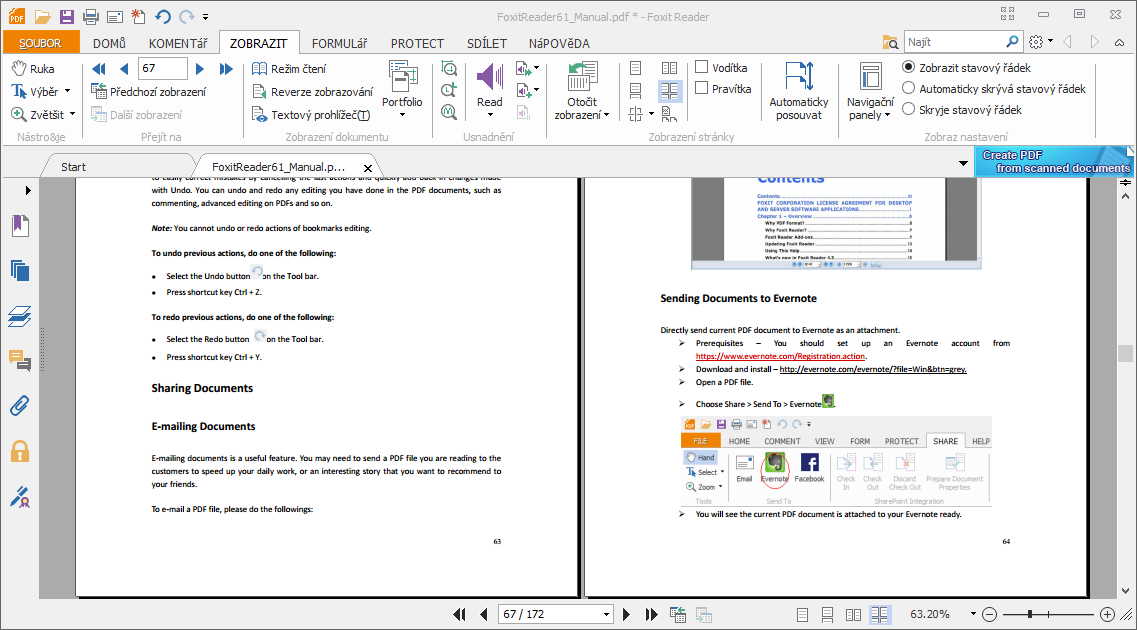Open the Read aloud dropdown
The image size is (1137, 630).
(490, 115)
